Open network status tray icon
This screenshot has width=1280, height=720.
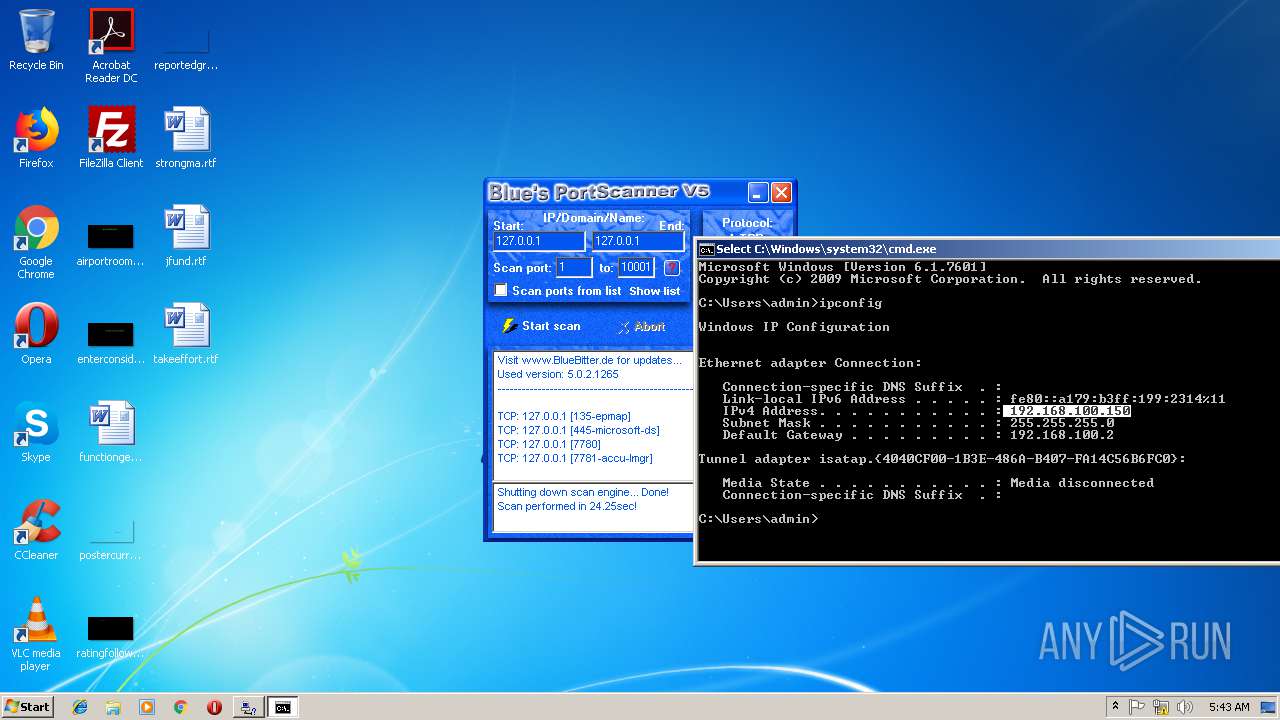[1161, 707]
